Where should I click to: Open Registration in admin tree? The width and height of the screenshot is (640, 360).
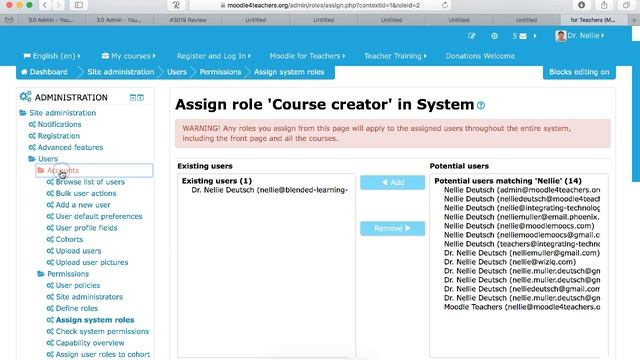tap(59, 136)
